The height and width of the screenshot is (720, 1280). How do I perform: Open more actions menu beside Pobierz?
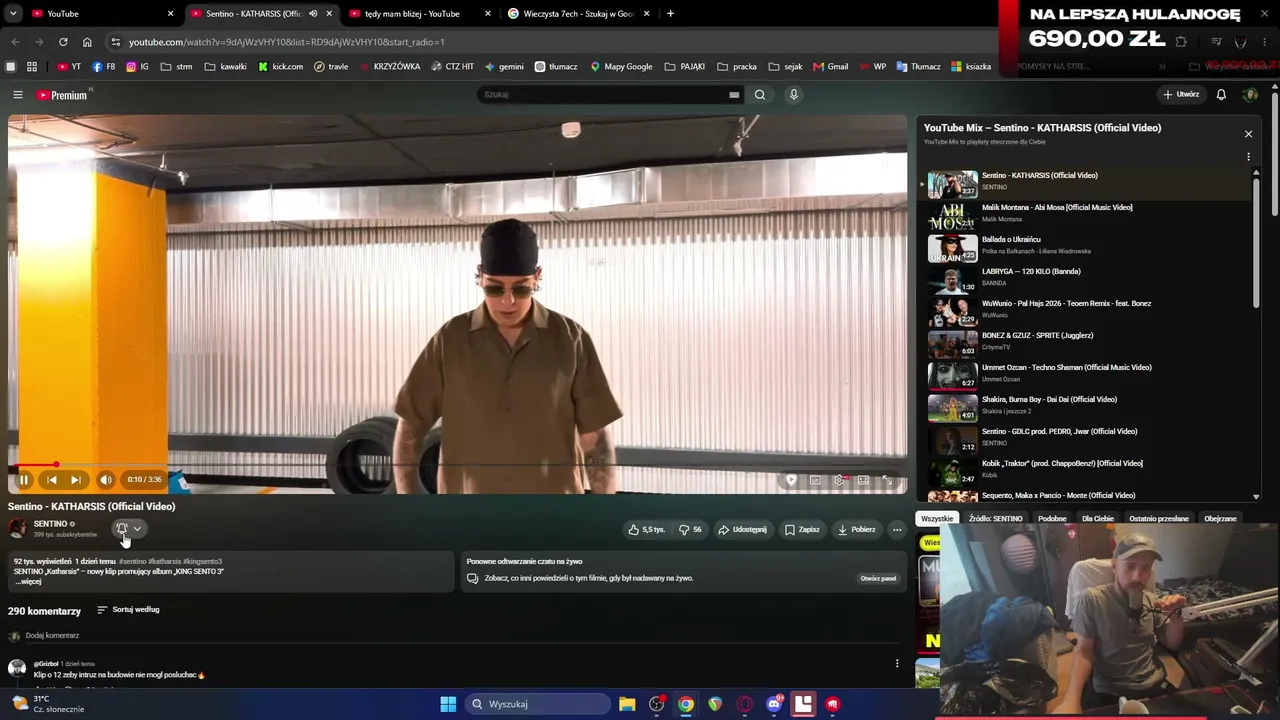click(897, 529)
